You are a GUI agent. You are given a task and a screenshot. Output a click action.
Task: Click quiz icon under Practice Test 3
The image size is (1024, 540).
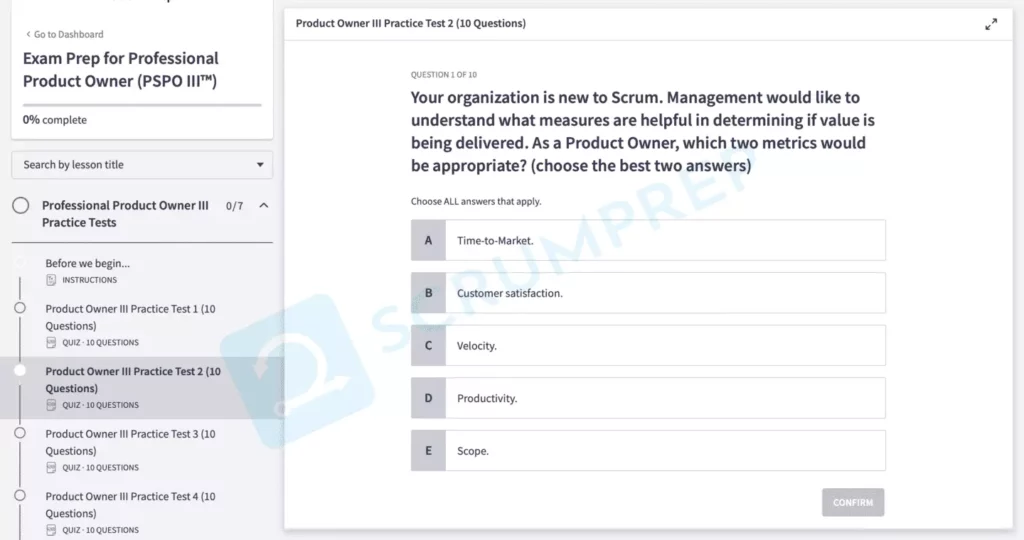51,468
